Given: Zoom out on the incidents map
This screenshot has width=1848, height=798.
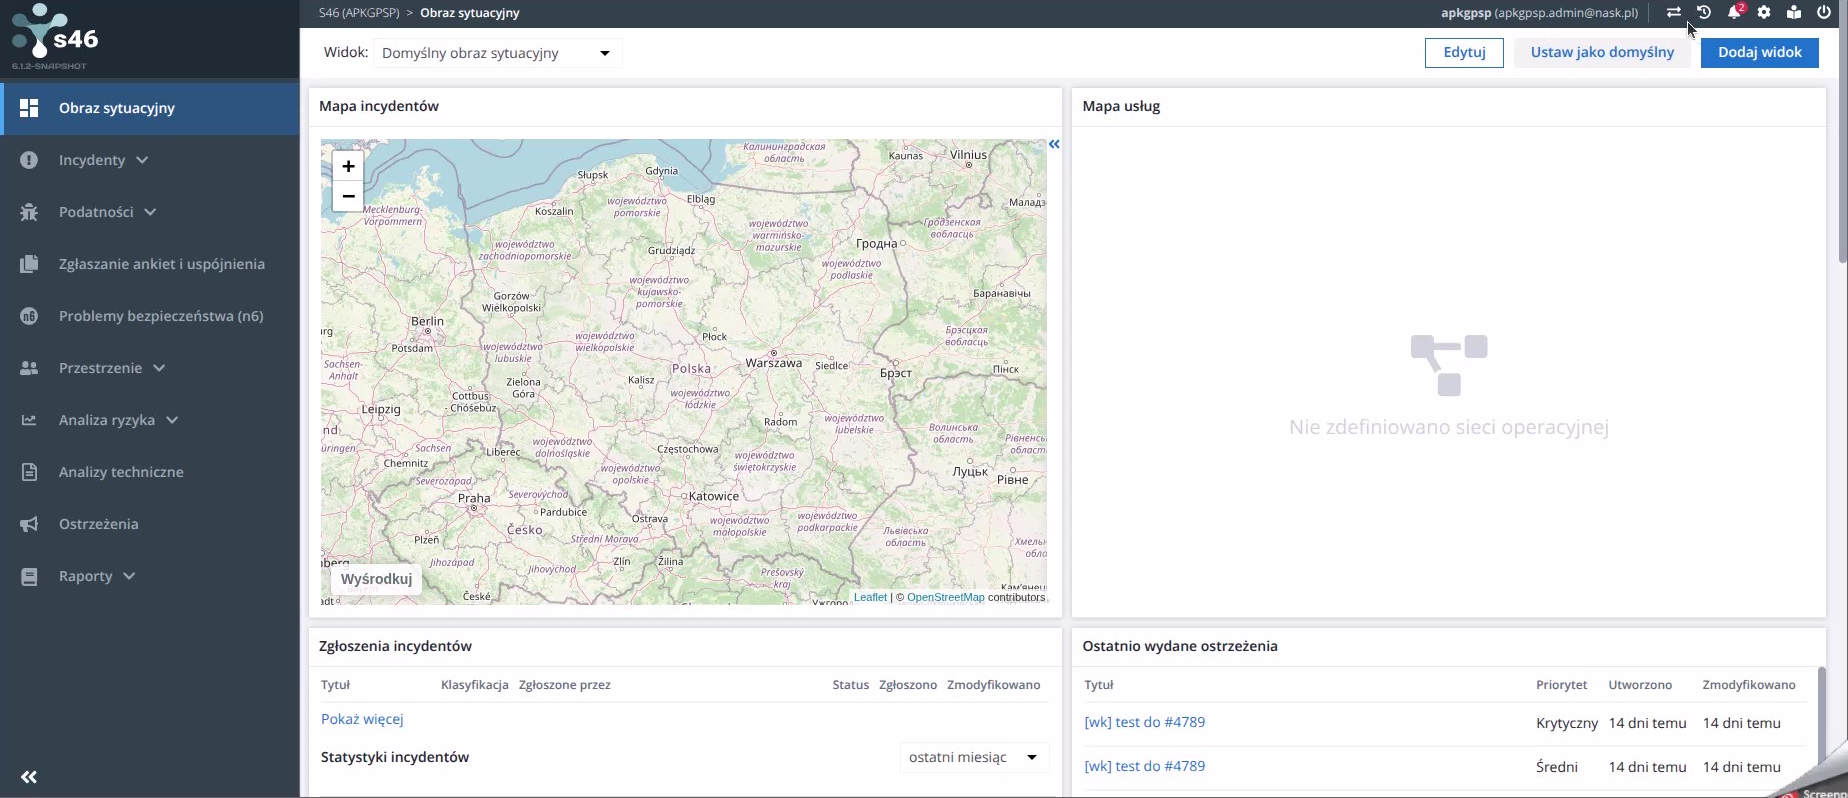Looking at the screenshot, I should 348,197.
